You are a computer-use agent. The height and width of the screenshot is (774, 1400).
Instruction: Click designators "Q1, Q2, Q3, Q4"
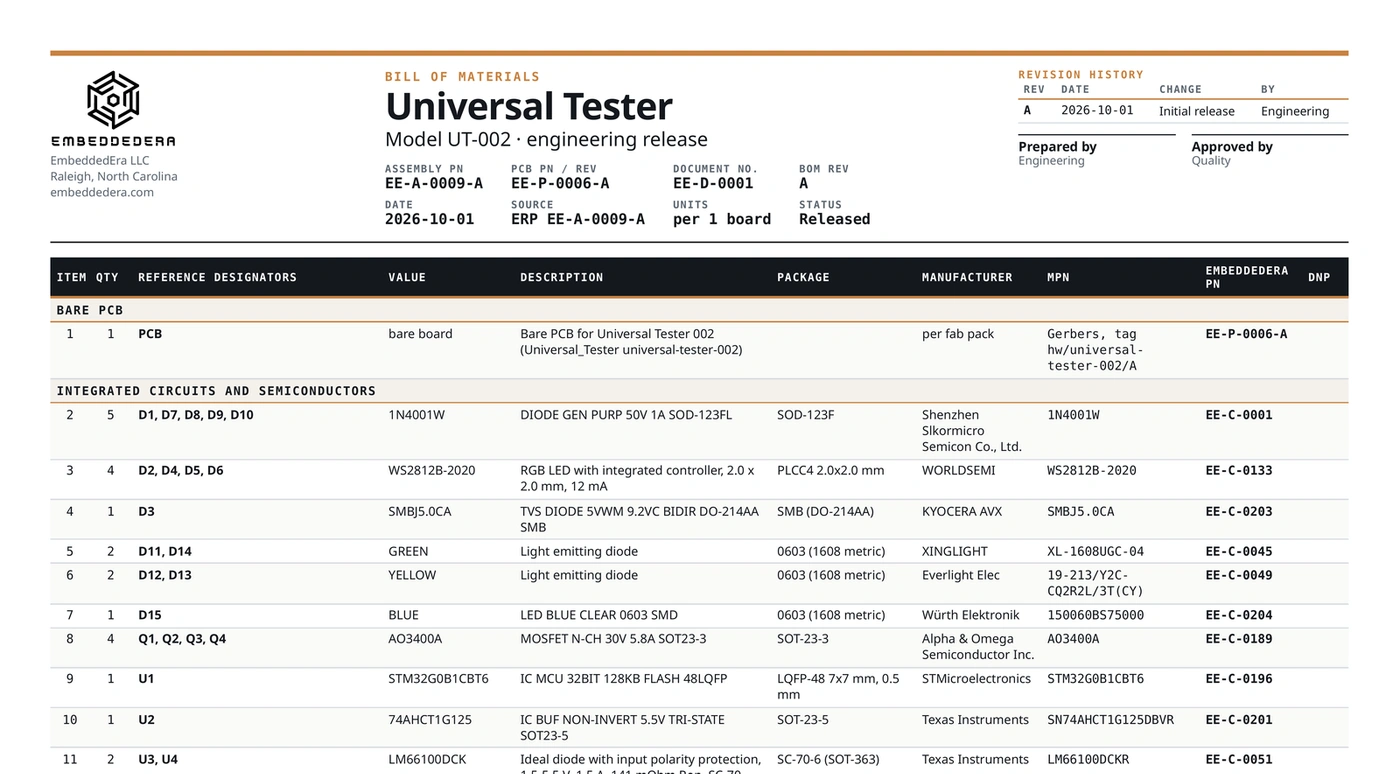(182, 639)
